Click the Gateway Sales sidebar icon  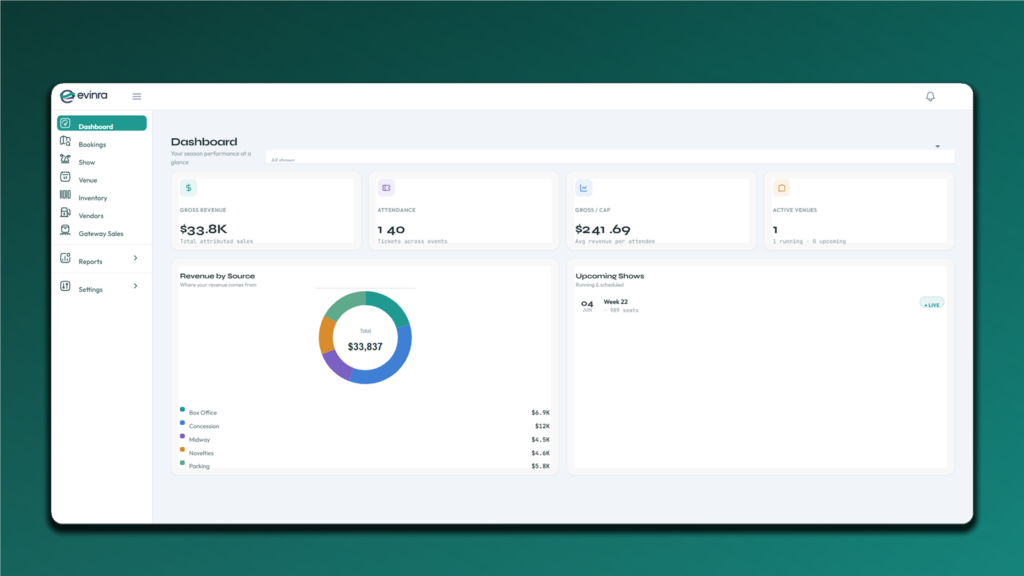pyautogui.click(x=65, y=230)
